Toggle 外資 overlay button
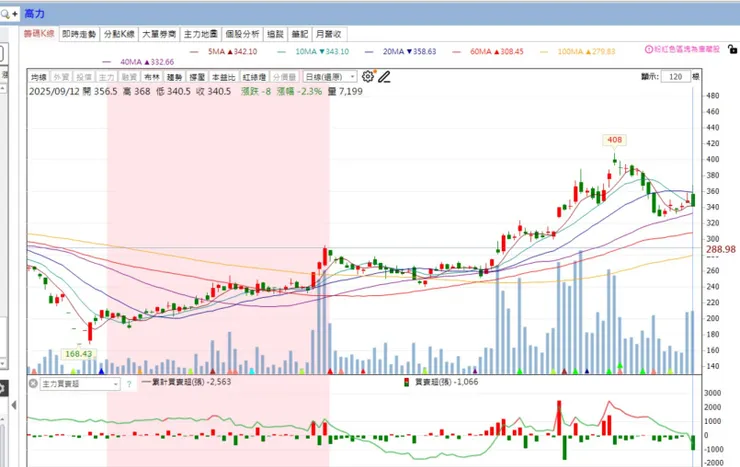This screenshot has width=740, height=467. [x=61, y=77]
